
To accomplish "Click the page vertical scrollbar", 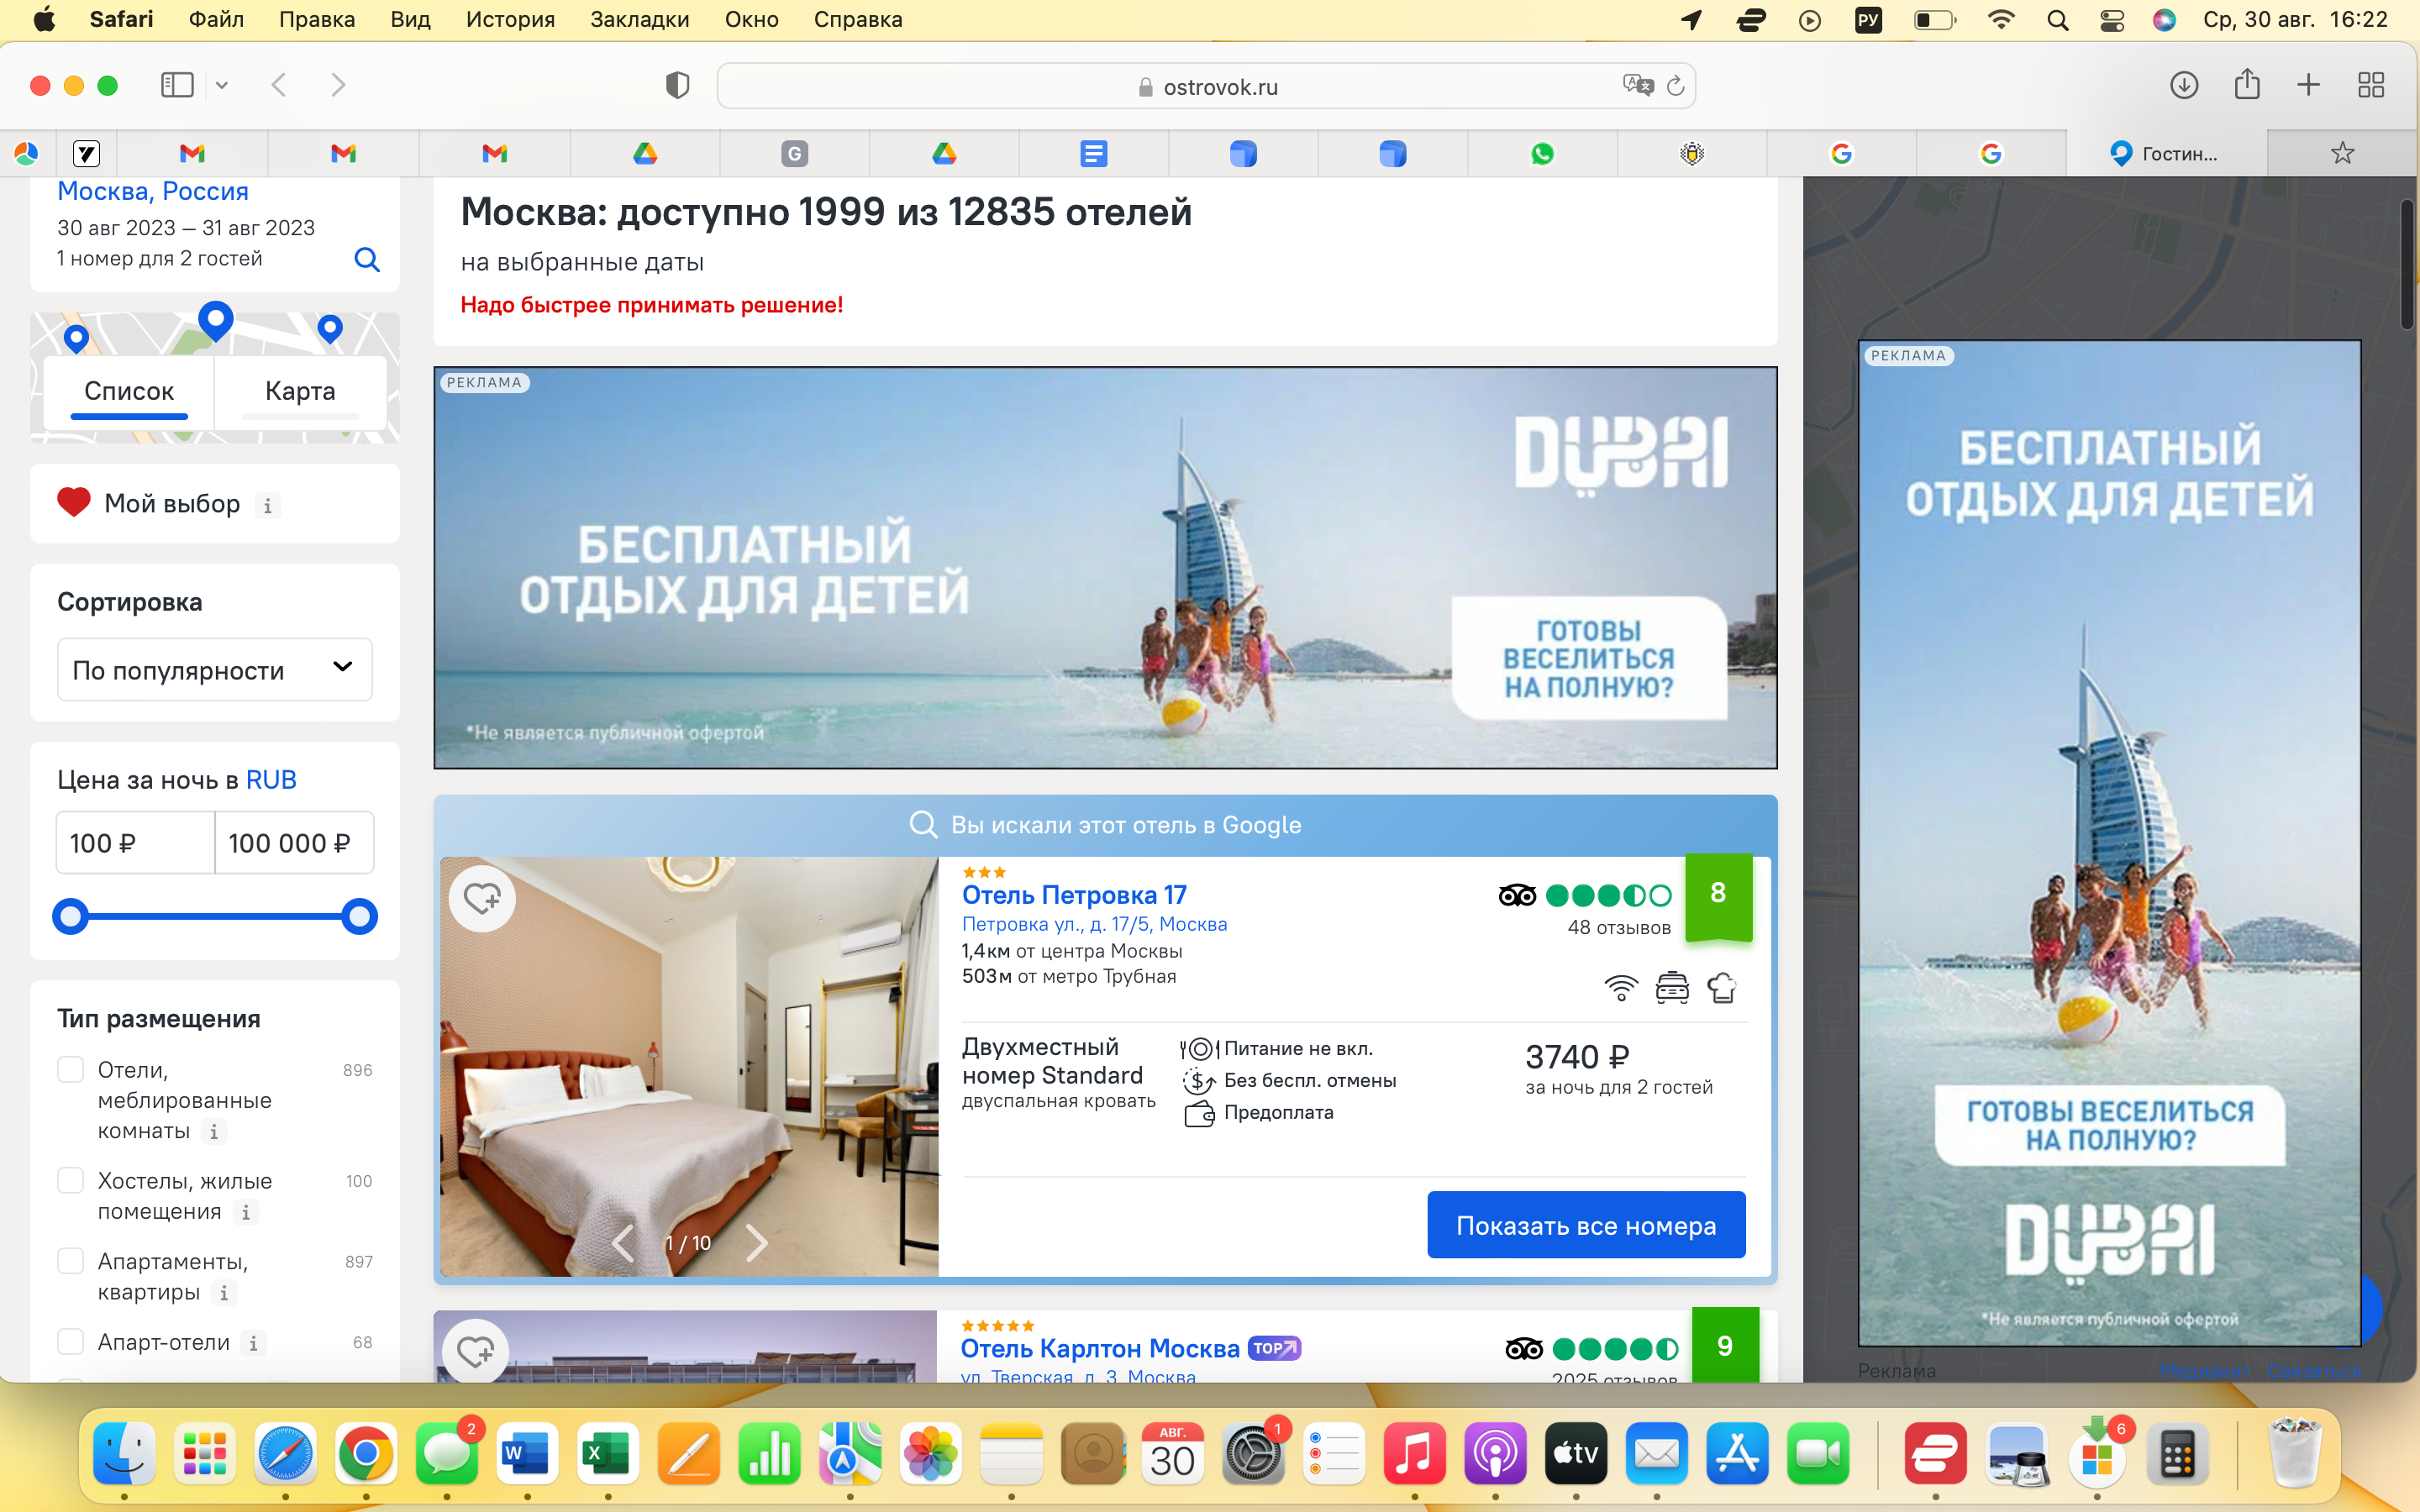I will coord(2408,265).
